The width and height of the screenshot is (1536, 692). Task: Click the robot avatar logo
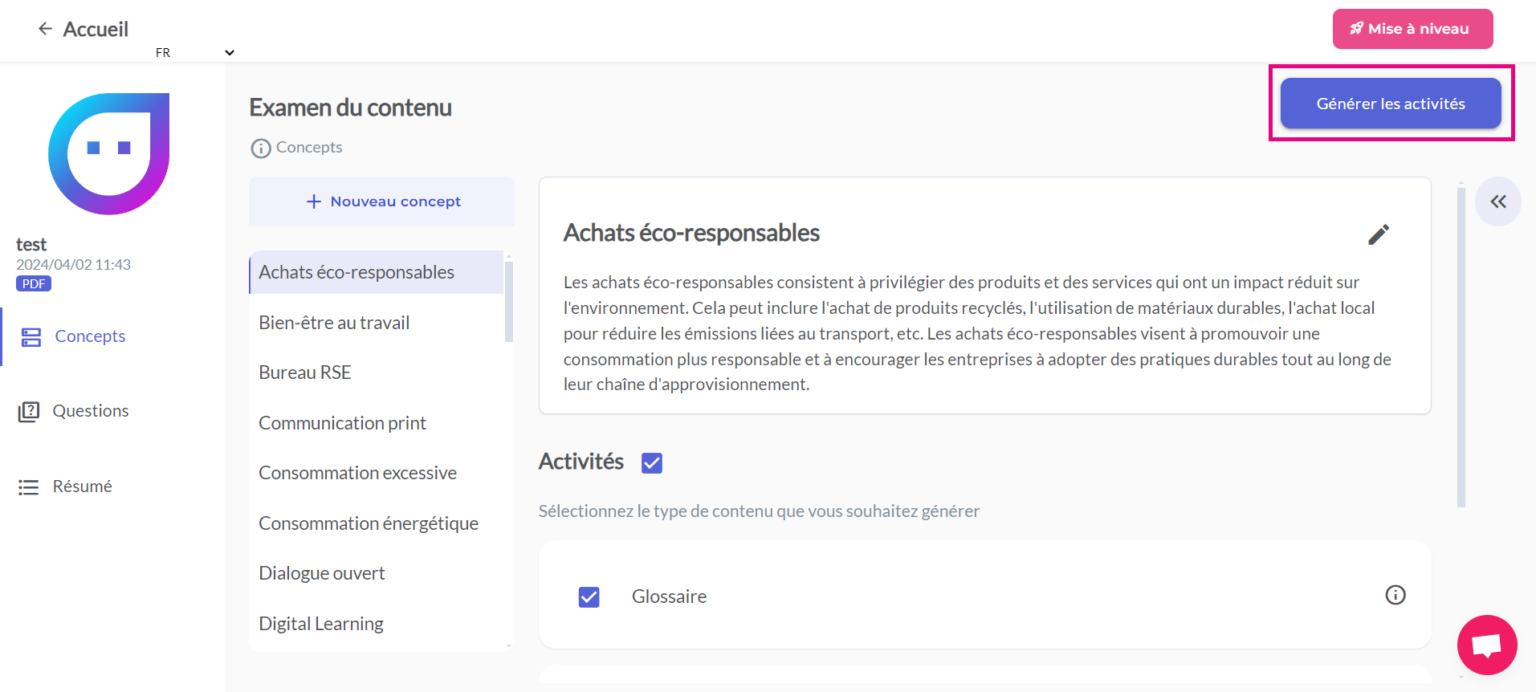109,153
